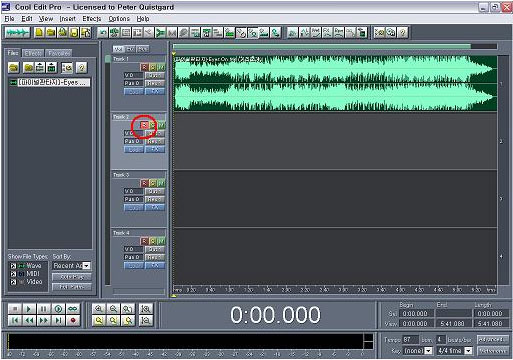Click Zoom Out Full icon
This screenshot has height=360, width=513.
pyautogui.click(x=128, y=309)
